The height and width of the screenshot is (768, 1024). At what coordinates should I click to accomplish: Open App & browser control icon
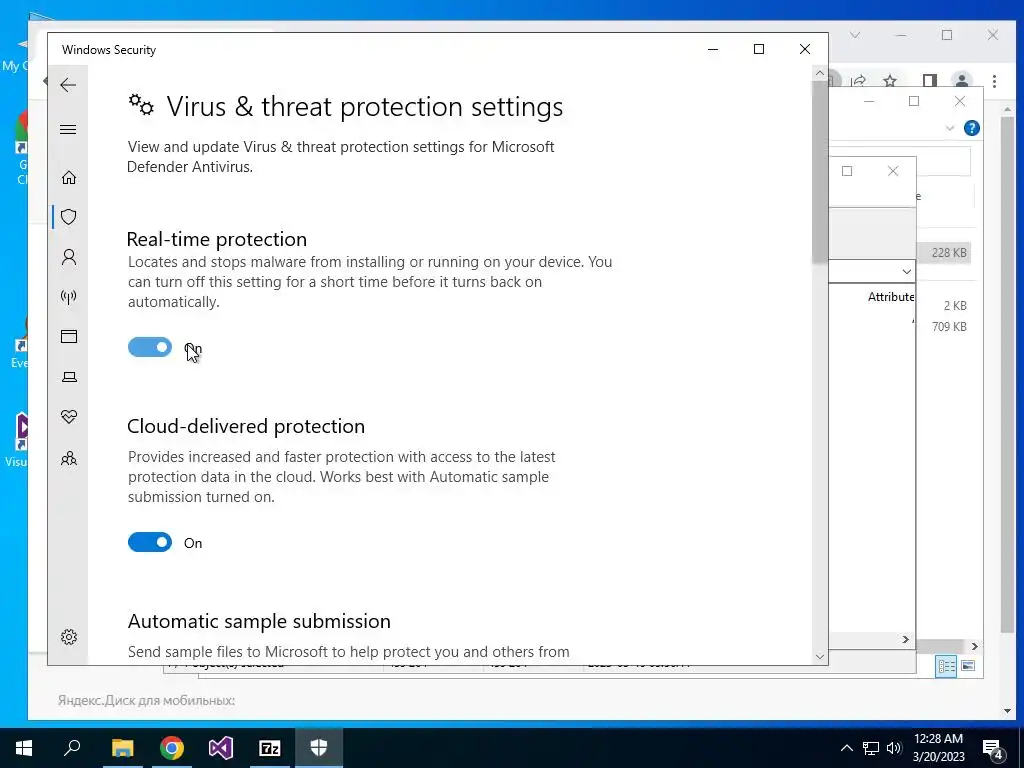coord(69,336)
